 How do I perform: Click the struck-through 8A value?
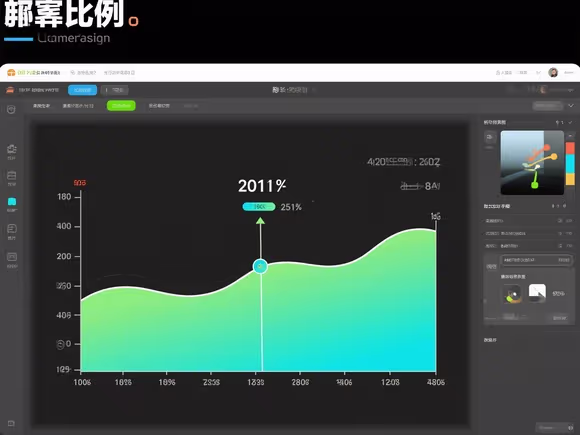click(x=420, y=186)
